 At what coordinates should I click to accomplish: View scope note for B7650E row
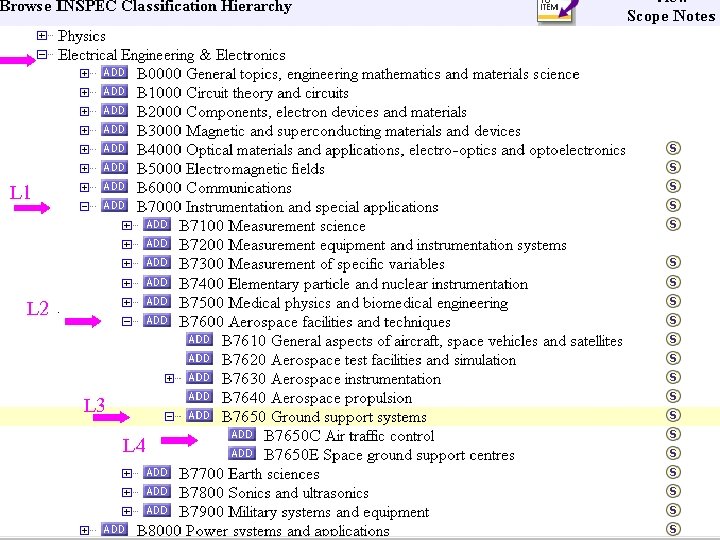[673, 453]
